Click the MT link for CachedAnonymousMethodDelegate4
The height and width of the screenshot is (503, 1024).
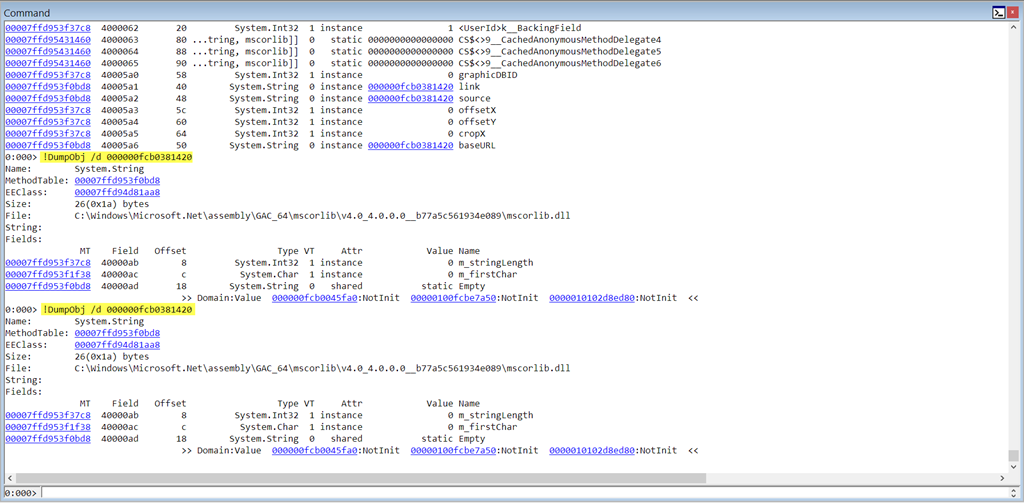point(47,40)
